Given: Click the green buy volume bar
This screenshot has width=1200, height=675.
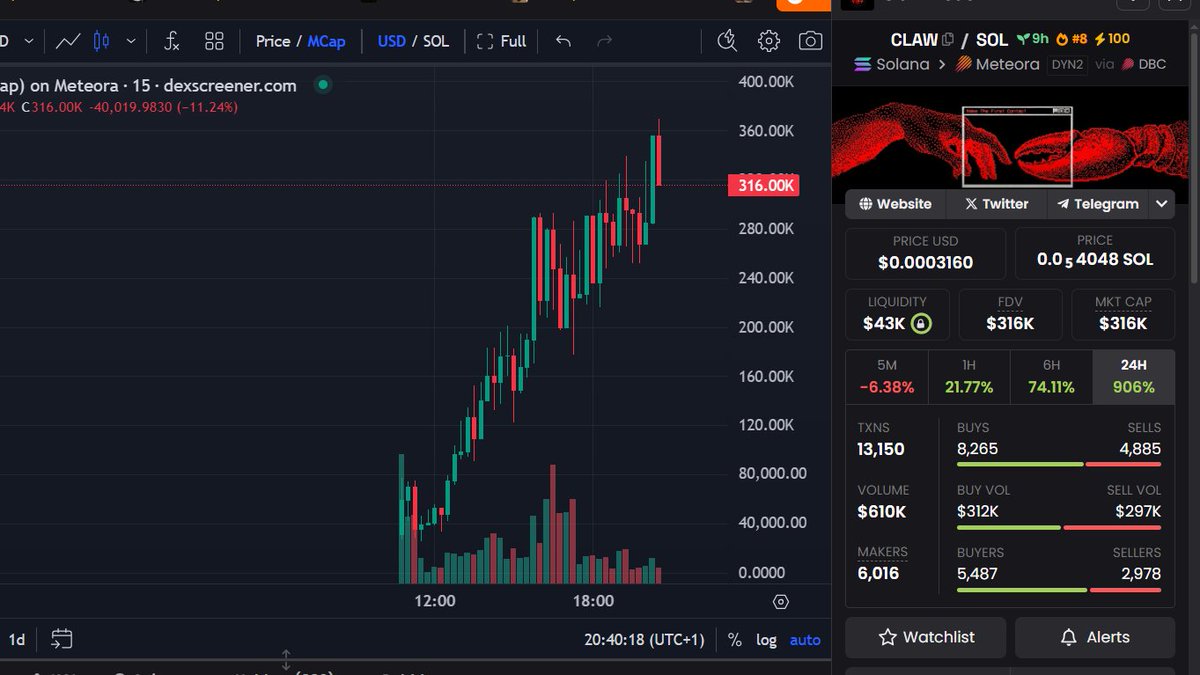Looking at the screenshot, I should (x=1009, y=527).
